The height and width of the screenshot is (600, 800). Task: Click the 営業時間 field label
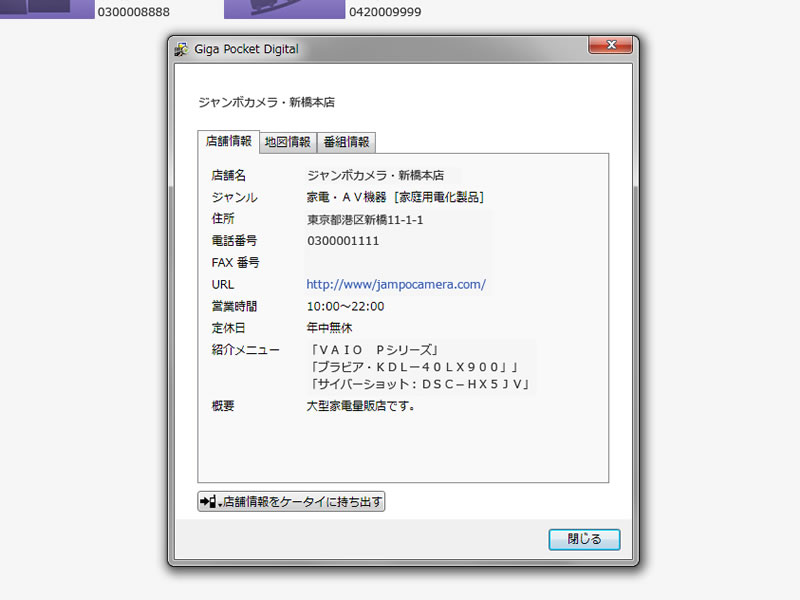pyautogui.click(x=234, y=306)
